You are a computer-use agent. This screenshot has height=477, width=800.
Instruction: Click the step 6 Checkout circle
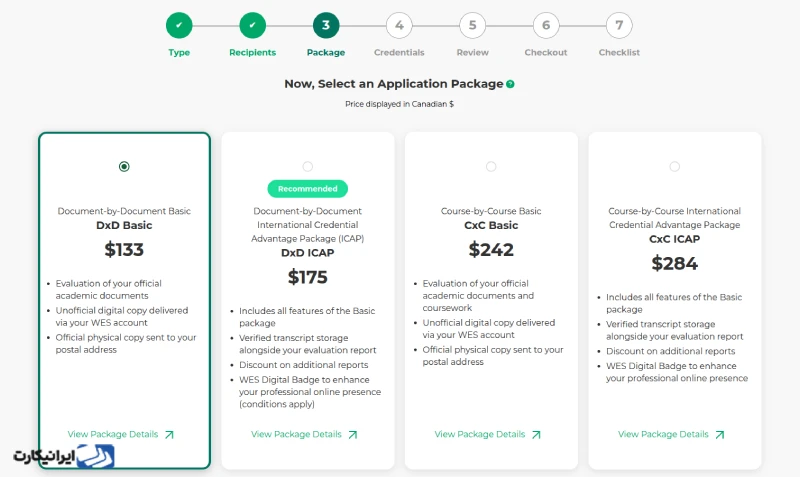tap(546, 26)
